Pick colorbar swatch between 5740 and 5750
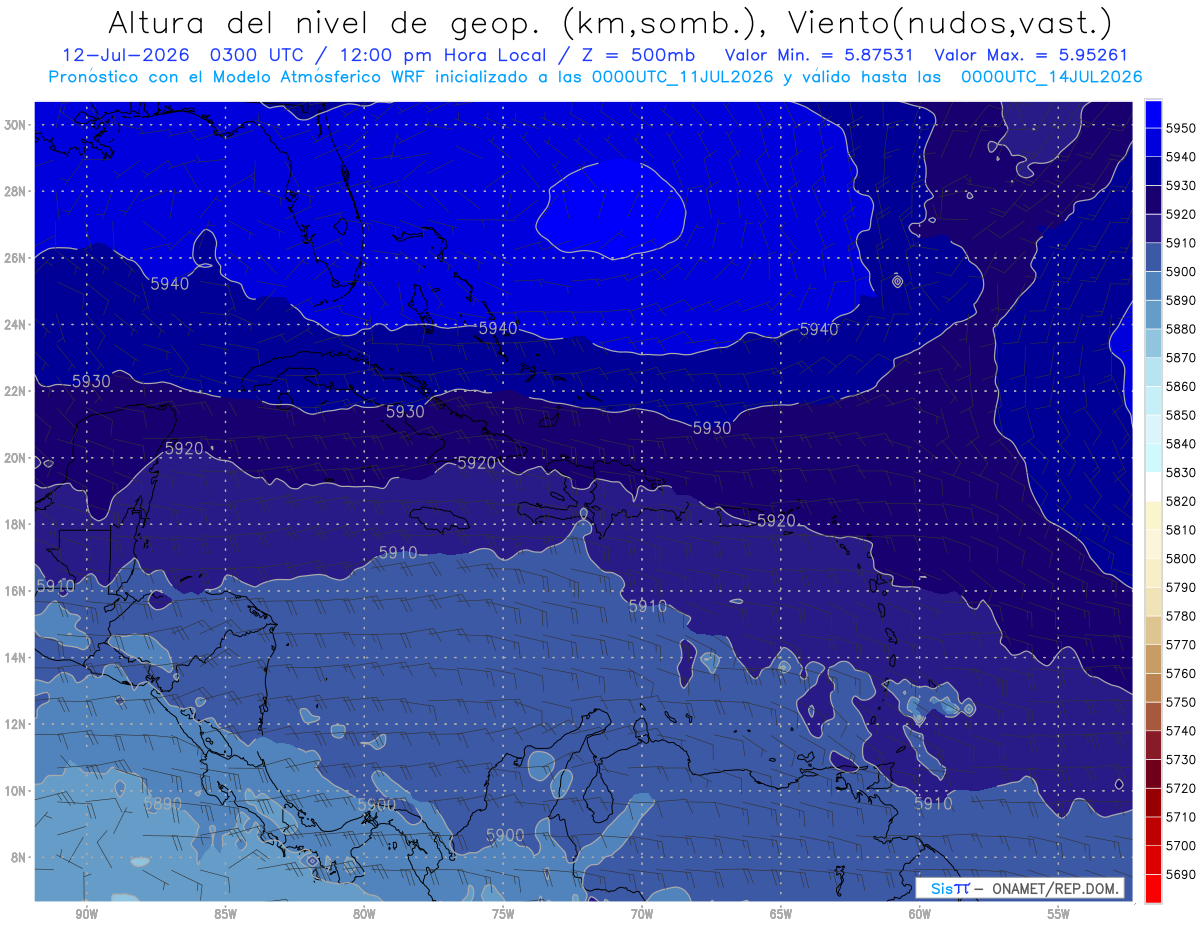The width and height of the screenshot is (1200, 927). (x=1153, y=717)
